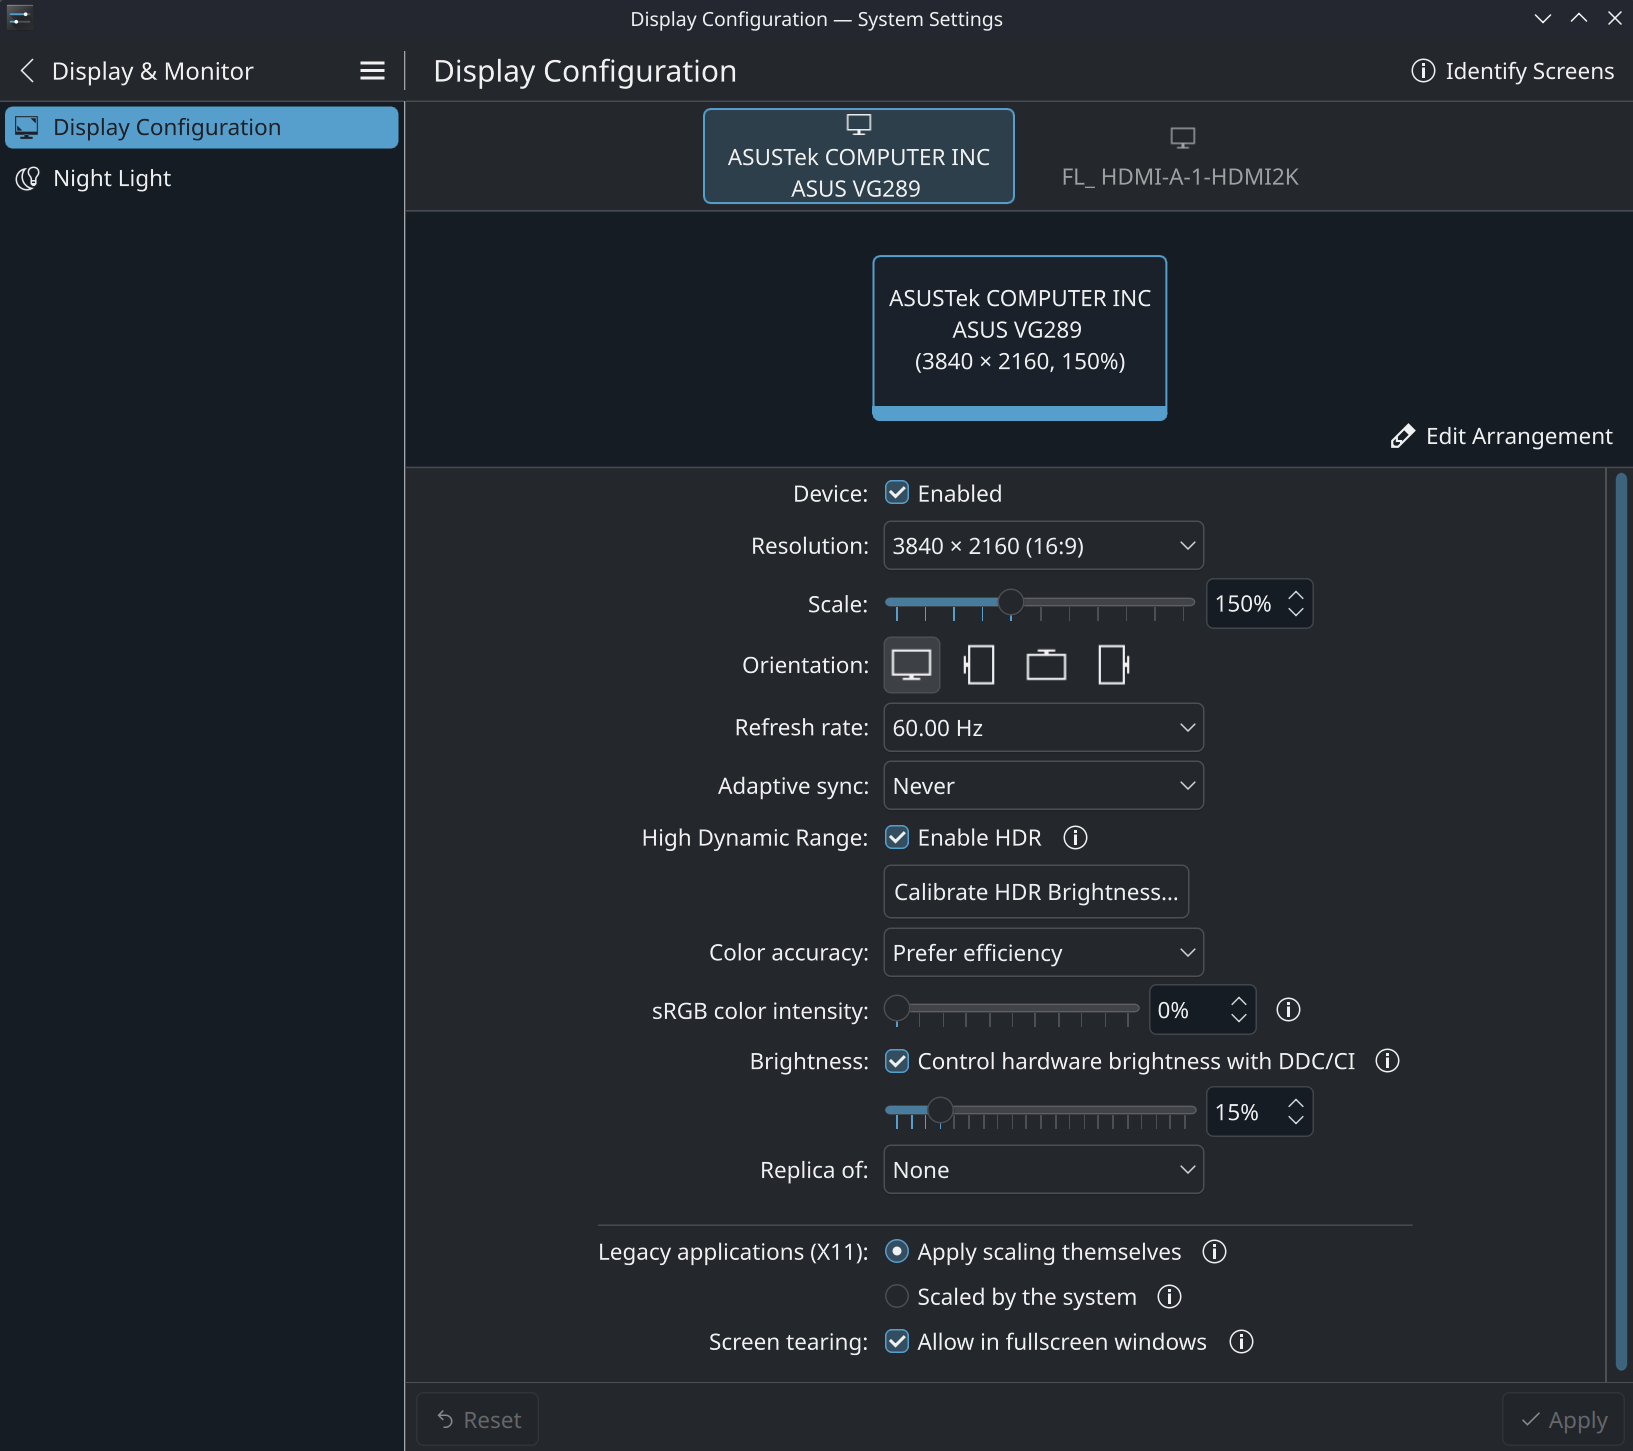Expand the Refresh rate dropdown
The image size is (1633, 1451).
coord(1043,728)
